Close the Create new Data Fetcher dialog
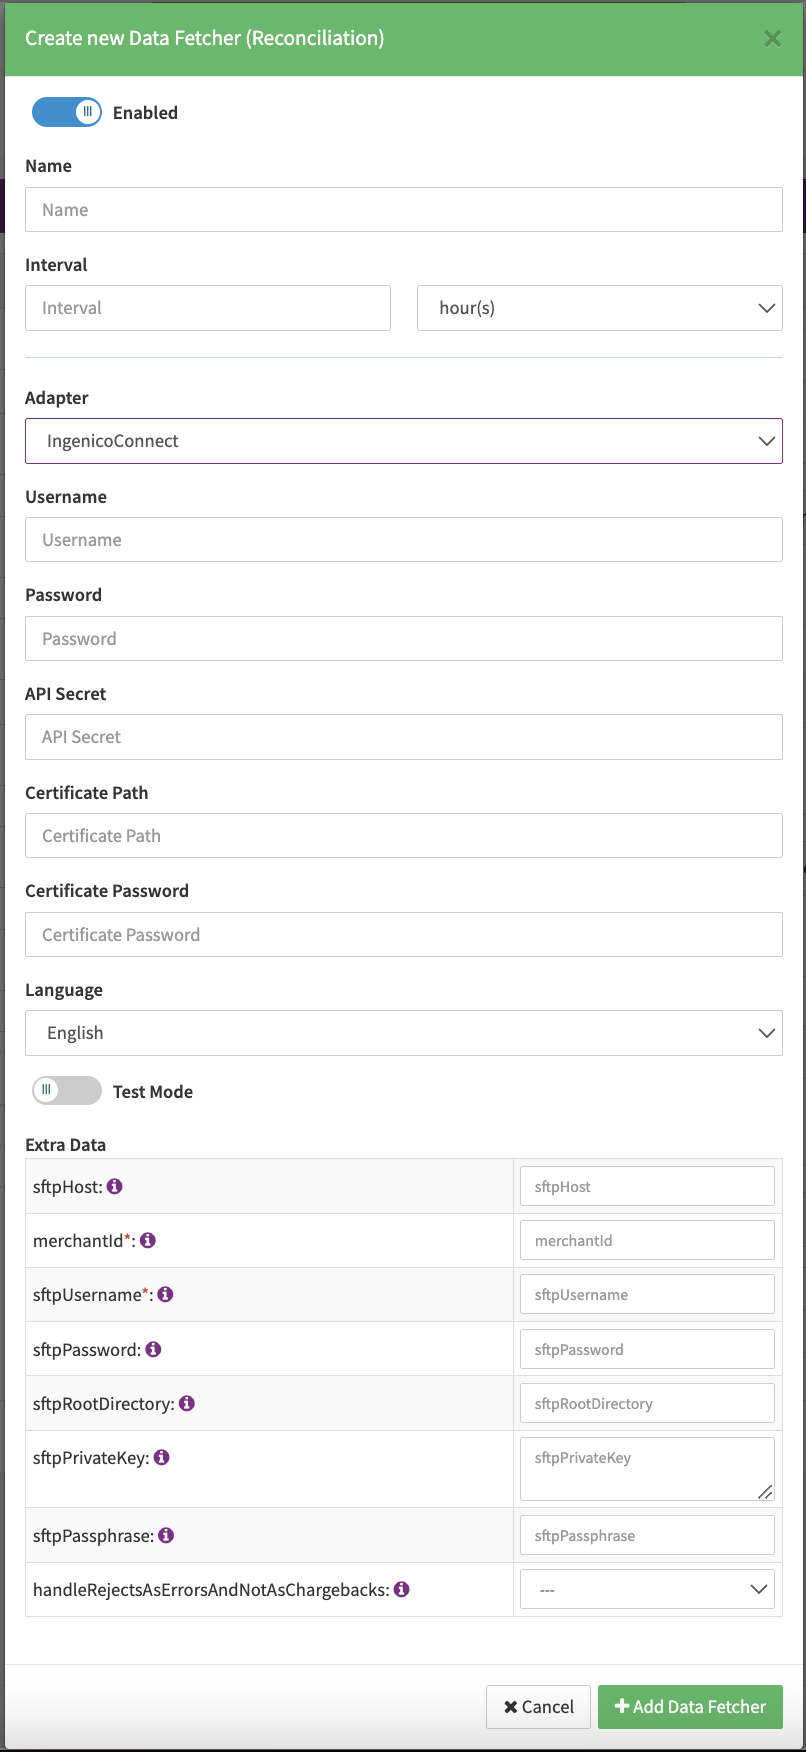The image size is (806, 1752). click(772, 39)
